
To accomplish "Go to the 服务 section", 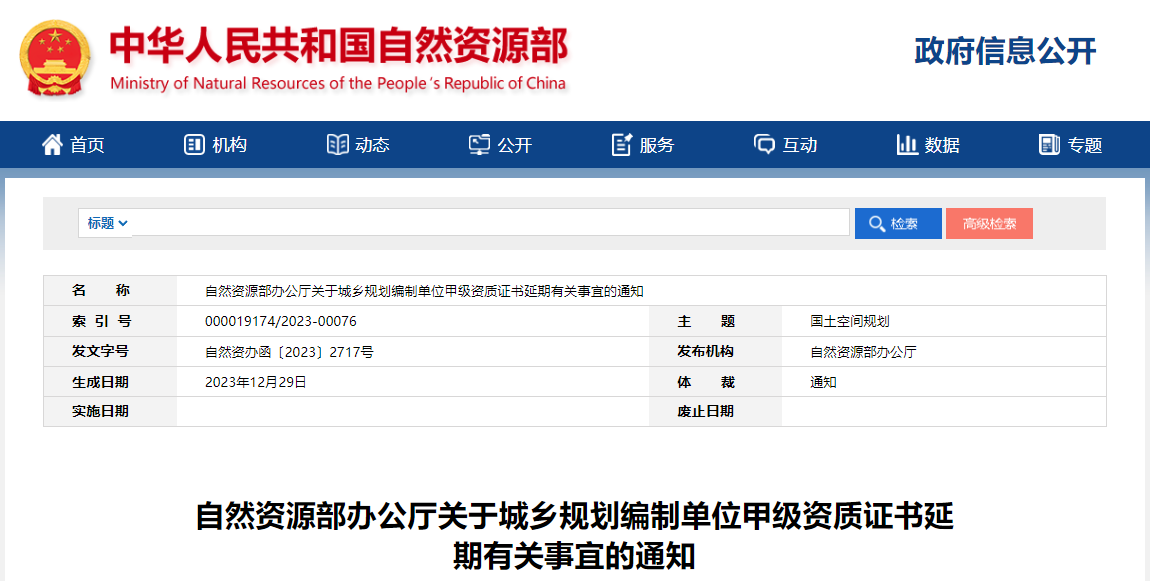I will (656, 145).
